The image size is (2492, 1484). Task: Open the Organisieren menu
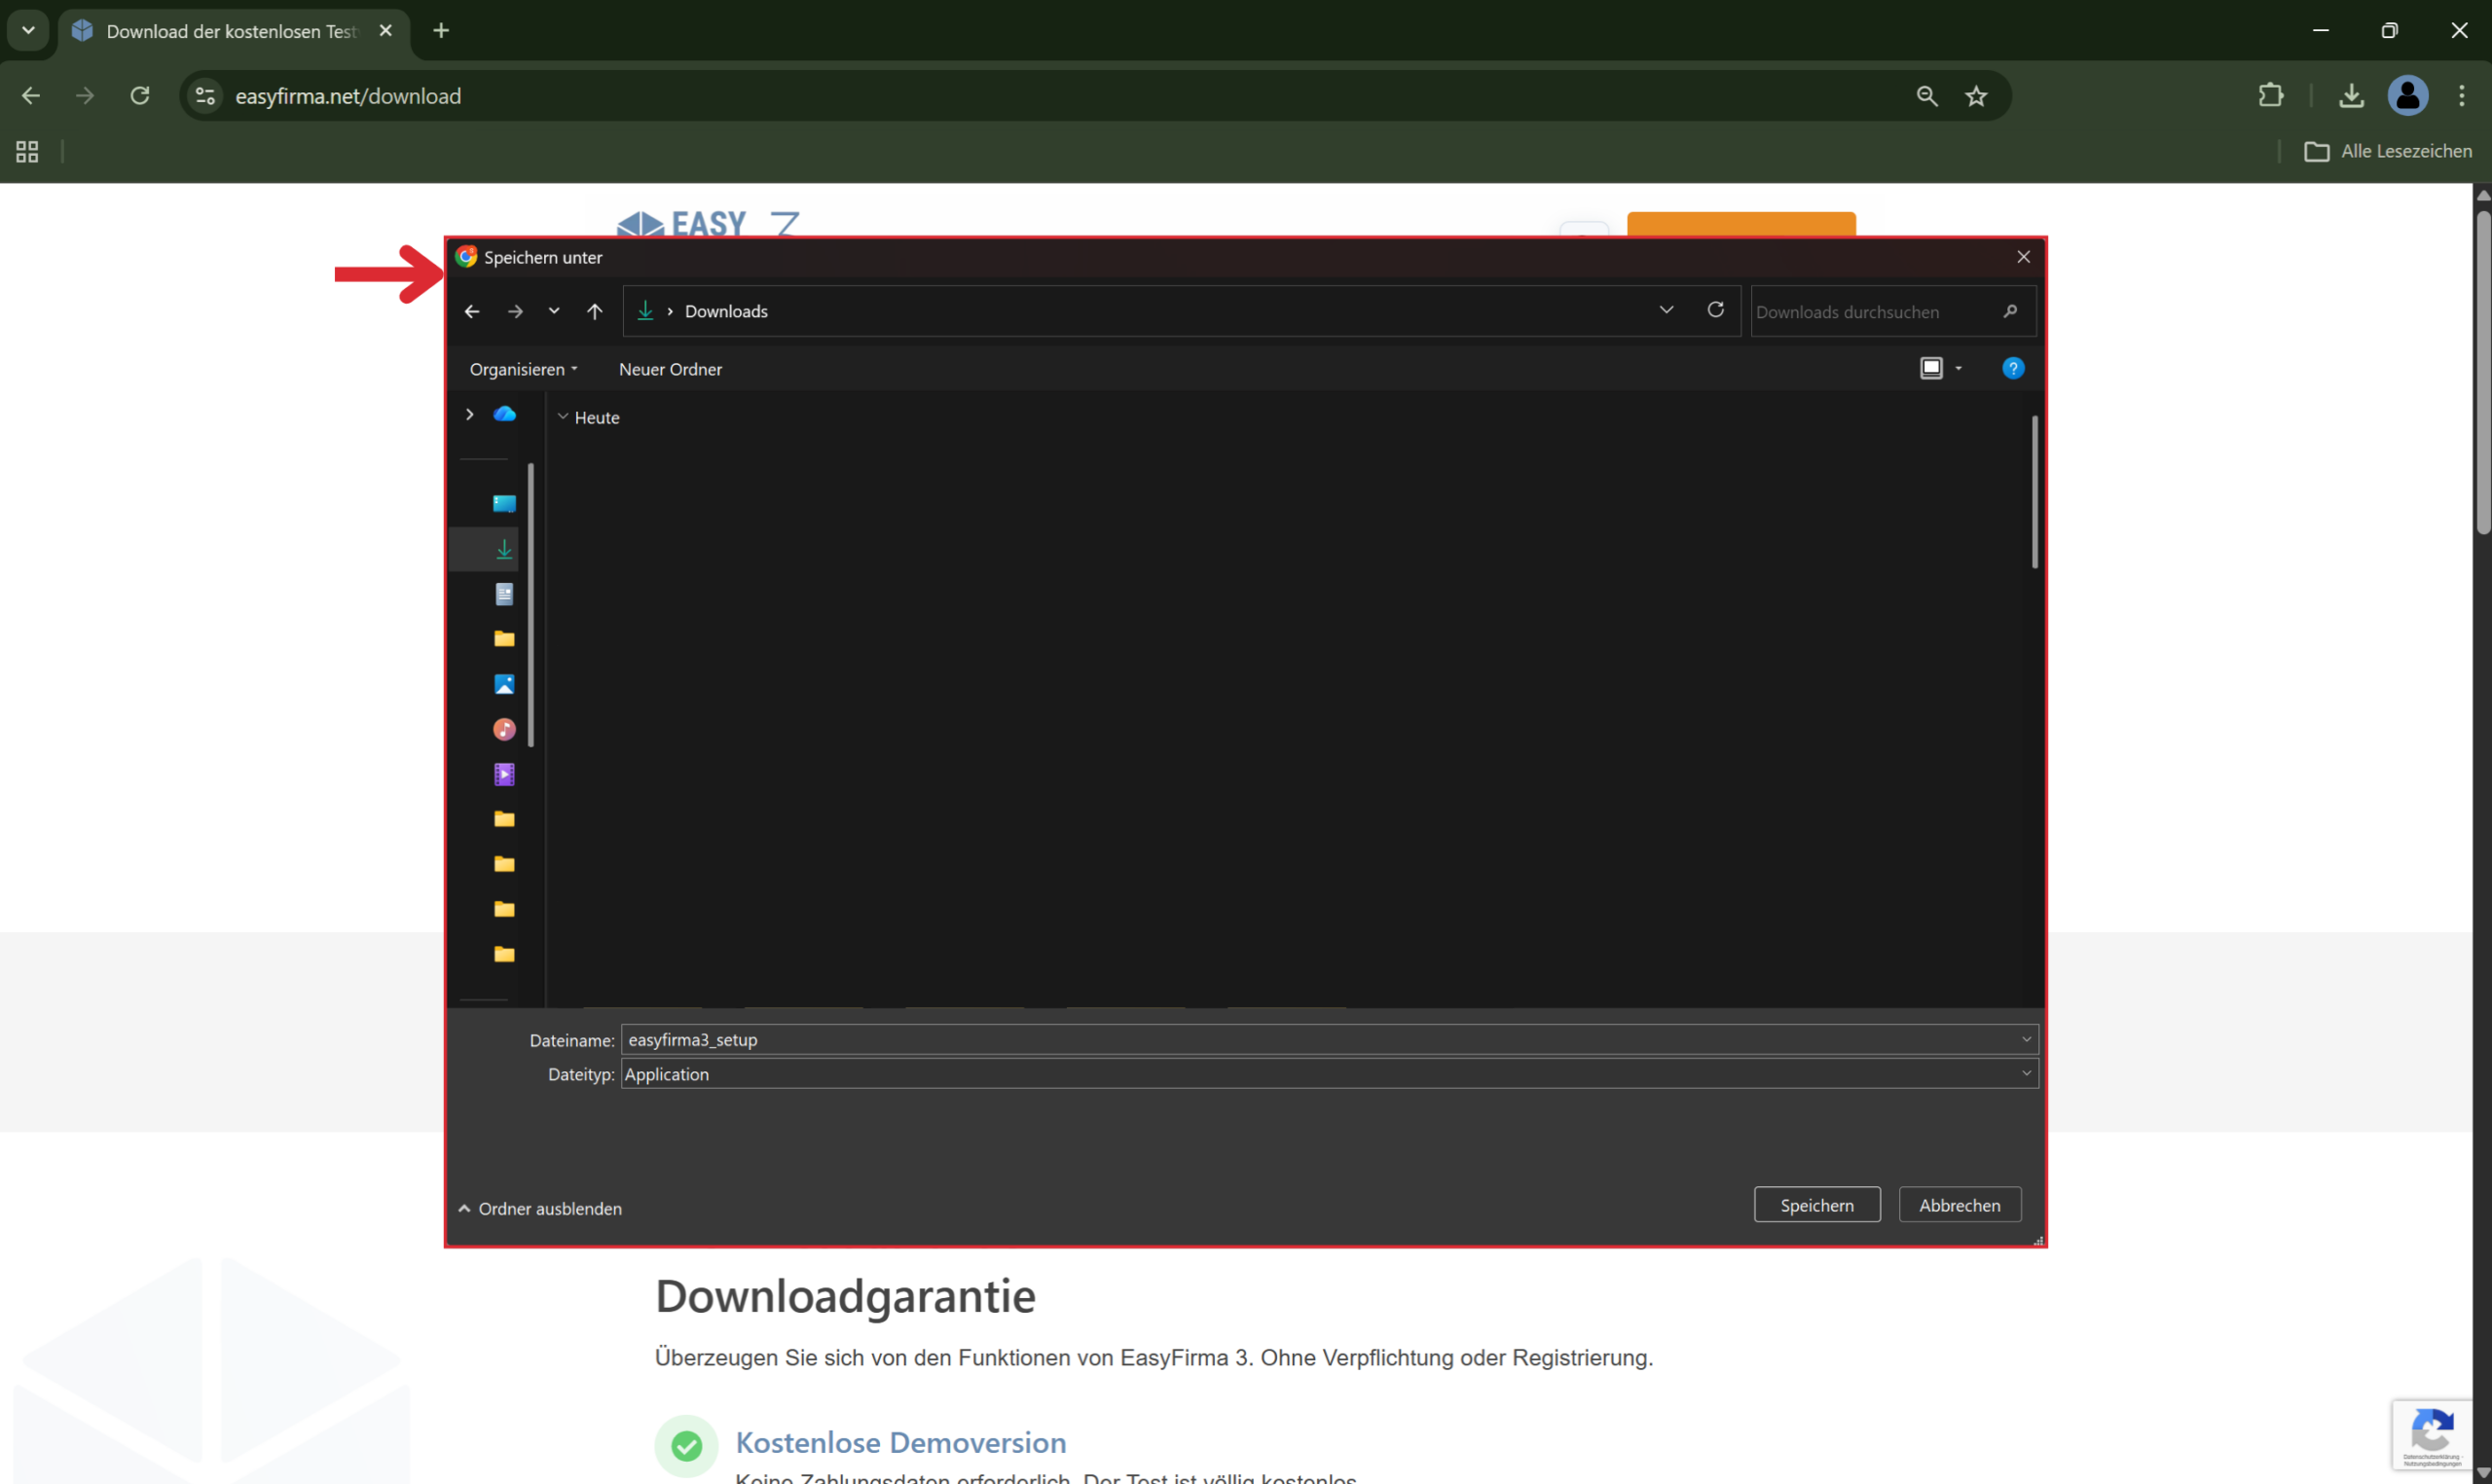(523, 370)
